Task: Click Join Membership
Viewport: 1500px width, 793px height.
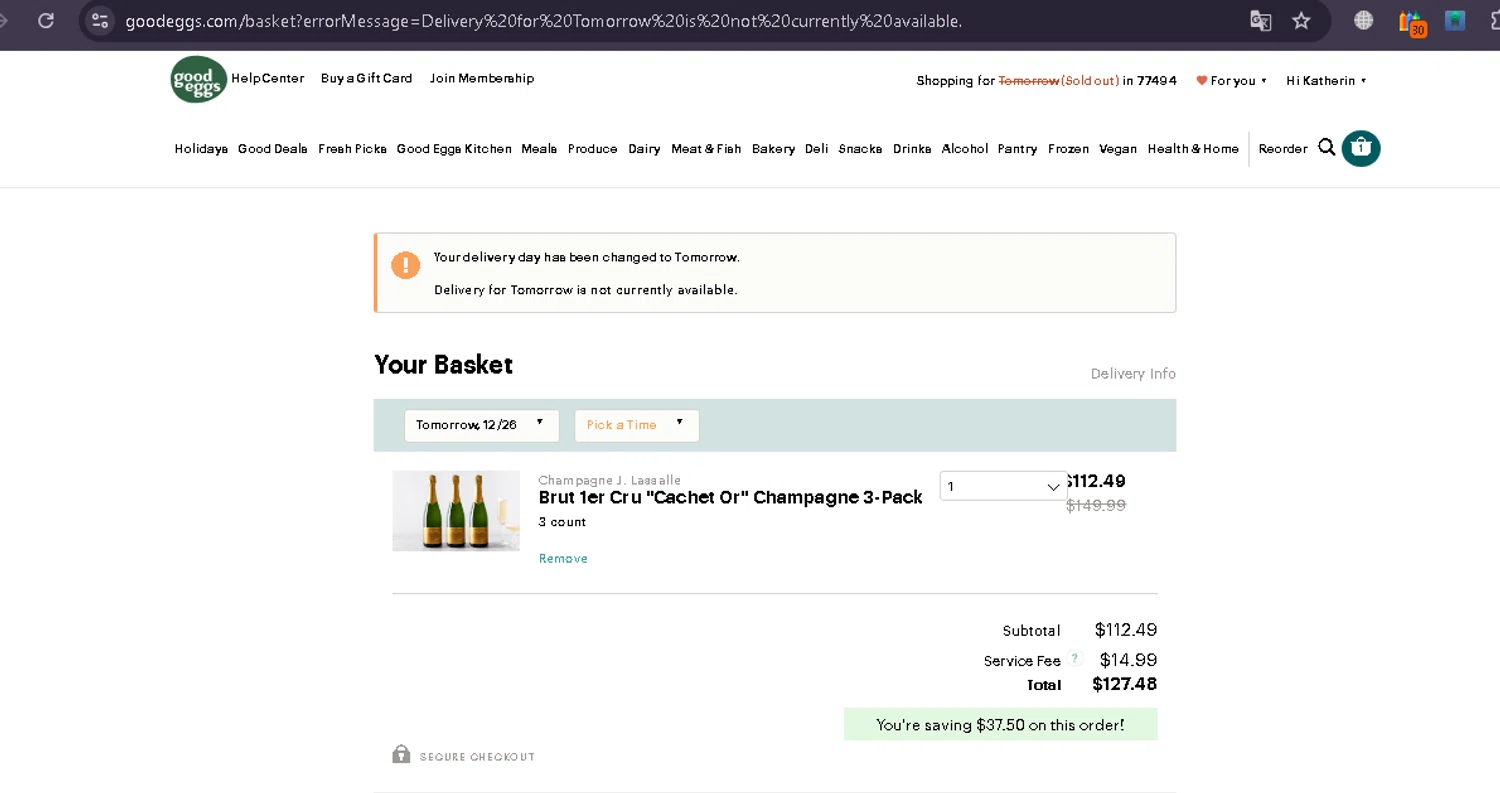Action: pyautogui.click(x=482, y=78)
